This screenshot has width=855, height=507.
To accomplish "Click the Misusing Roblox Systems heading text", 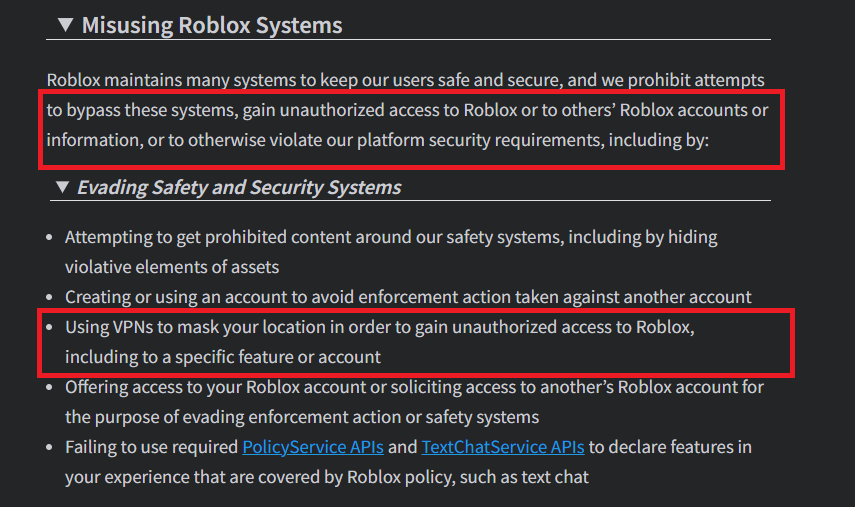I will (x=212, y=25).
